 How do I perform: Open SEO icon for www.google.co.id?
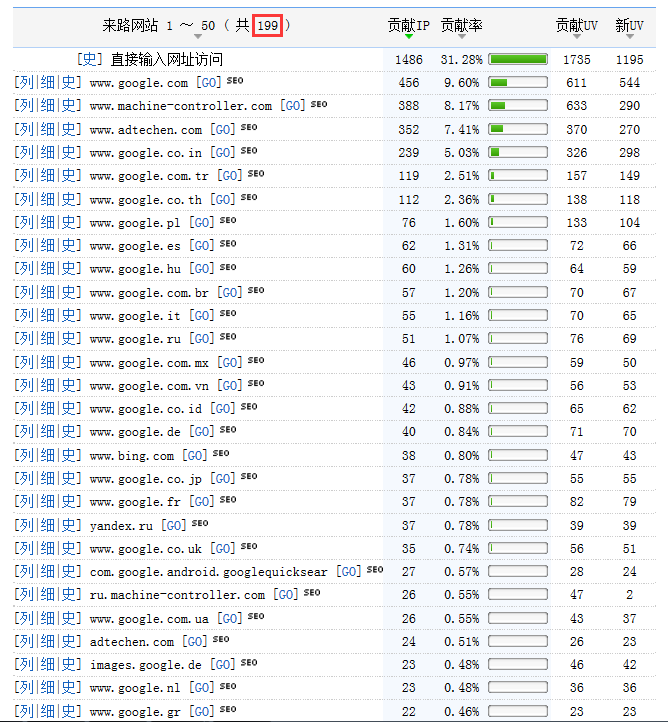coord(249,407)
